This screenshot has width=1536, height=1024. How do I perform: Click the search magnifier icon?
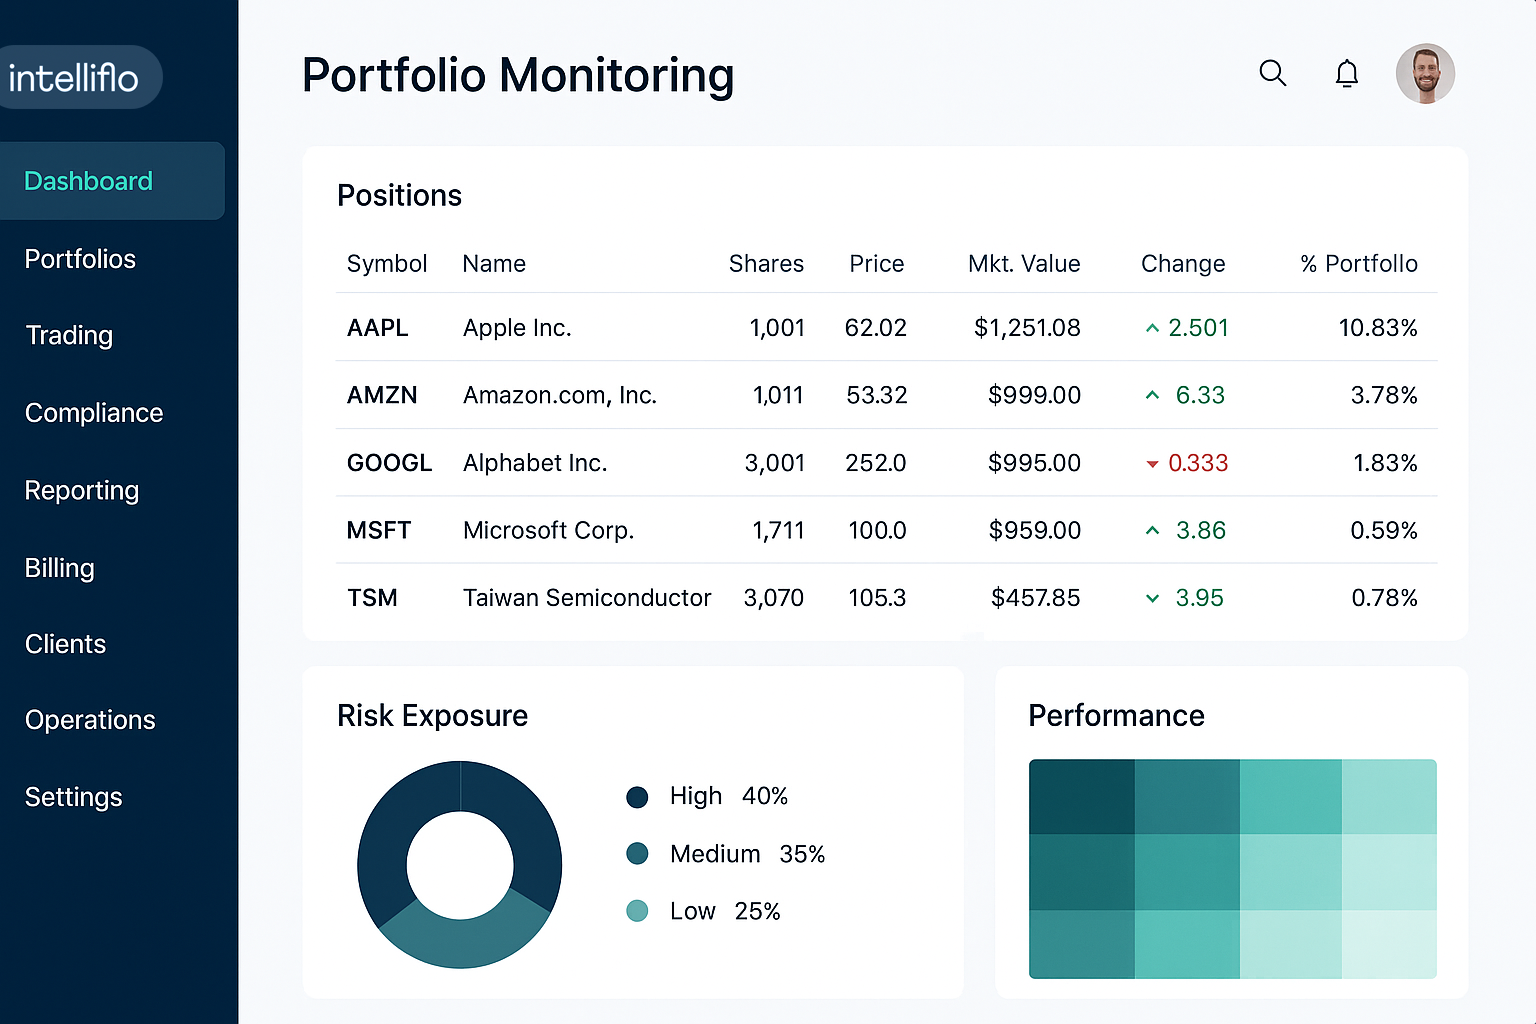(1272, 73)
